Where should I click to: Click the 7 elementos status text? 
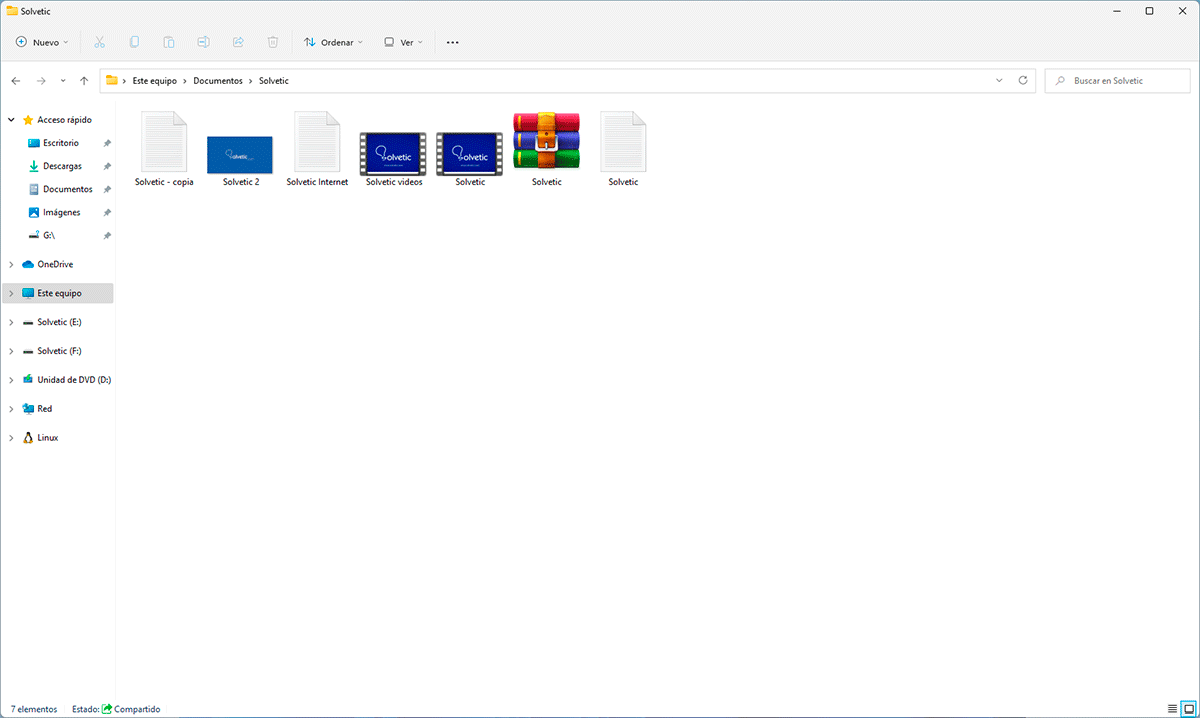(34, 709)
